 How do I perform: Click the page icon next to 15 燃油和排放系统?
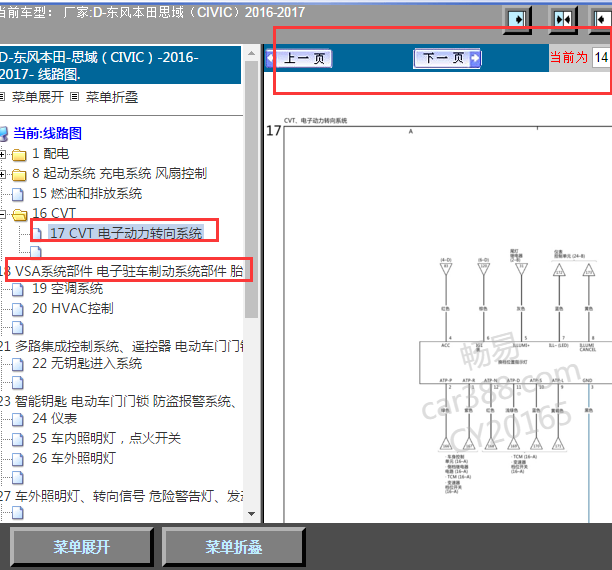click(18, 194)
